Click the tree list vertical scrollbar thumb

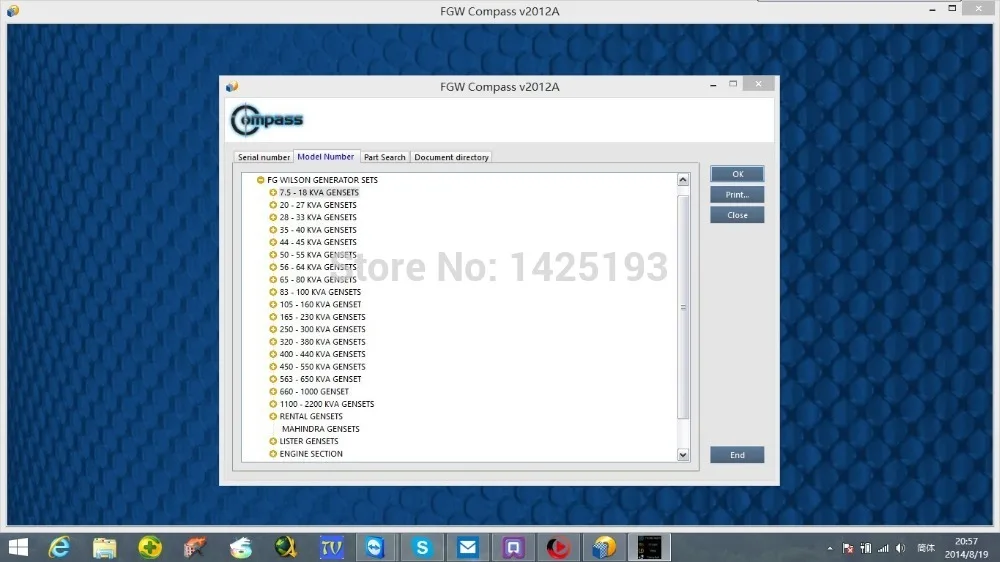coord(683,307)
